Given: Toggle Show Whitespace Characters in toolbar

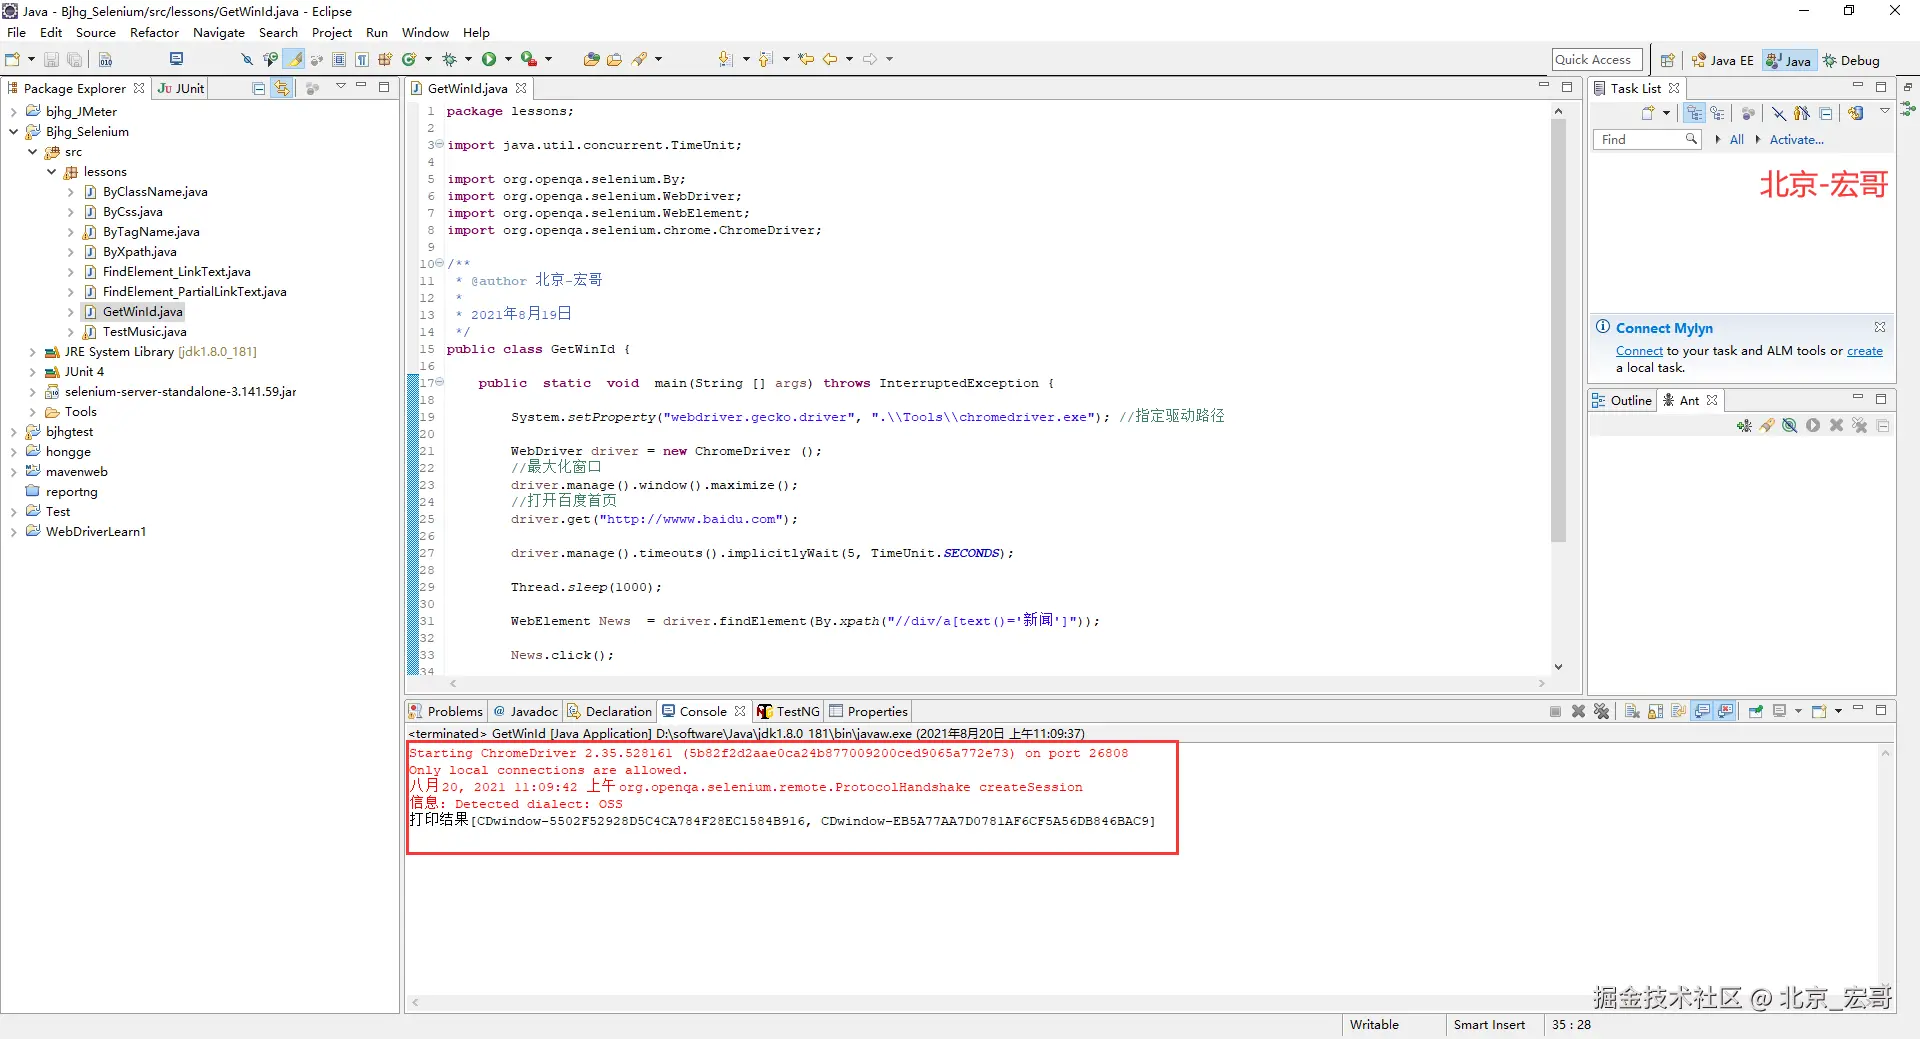Looking at the screenshot, I should [362, 60].
